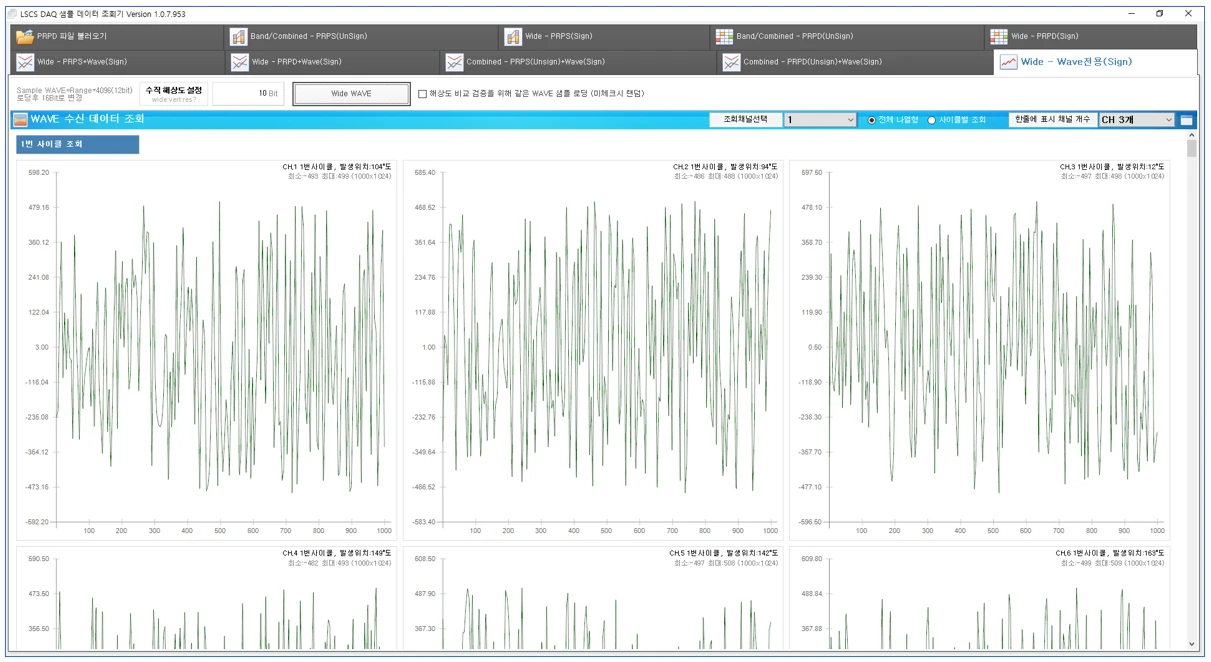The width and height of the screenshot is (1211, 662).
Task: Open the Combined - PRPD(Unsign)+Wave(Sign) tab
Action: (x=856, y=62)
